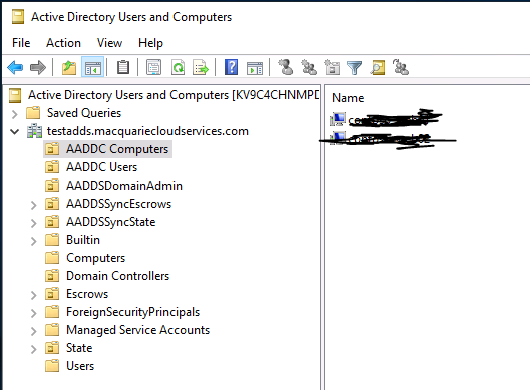The height and width of the screenshot is (390, 530).
Task: Go back with the blue Back arrow
Action: [x=15, y=67]
